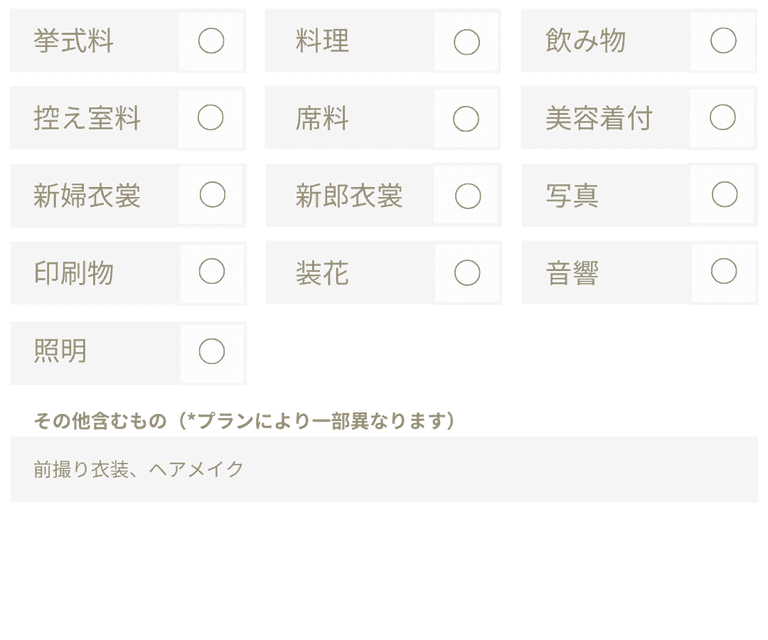Toggle the 新婦衣裳 circle
The image size is (768, 640).
[212, 195]
